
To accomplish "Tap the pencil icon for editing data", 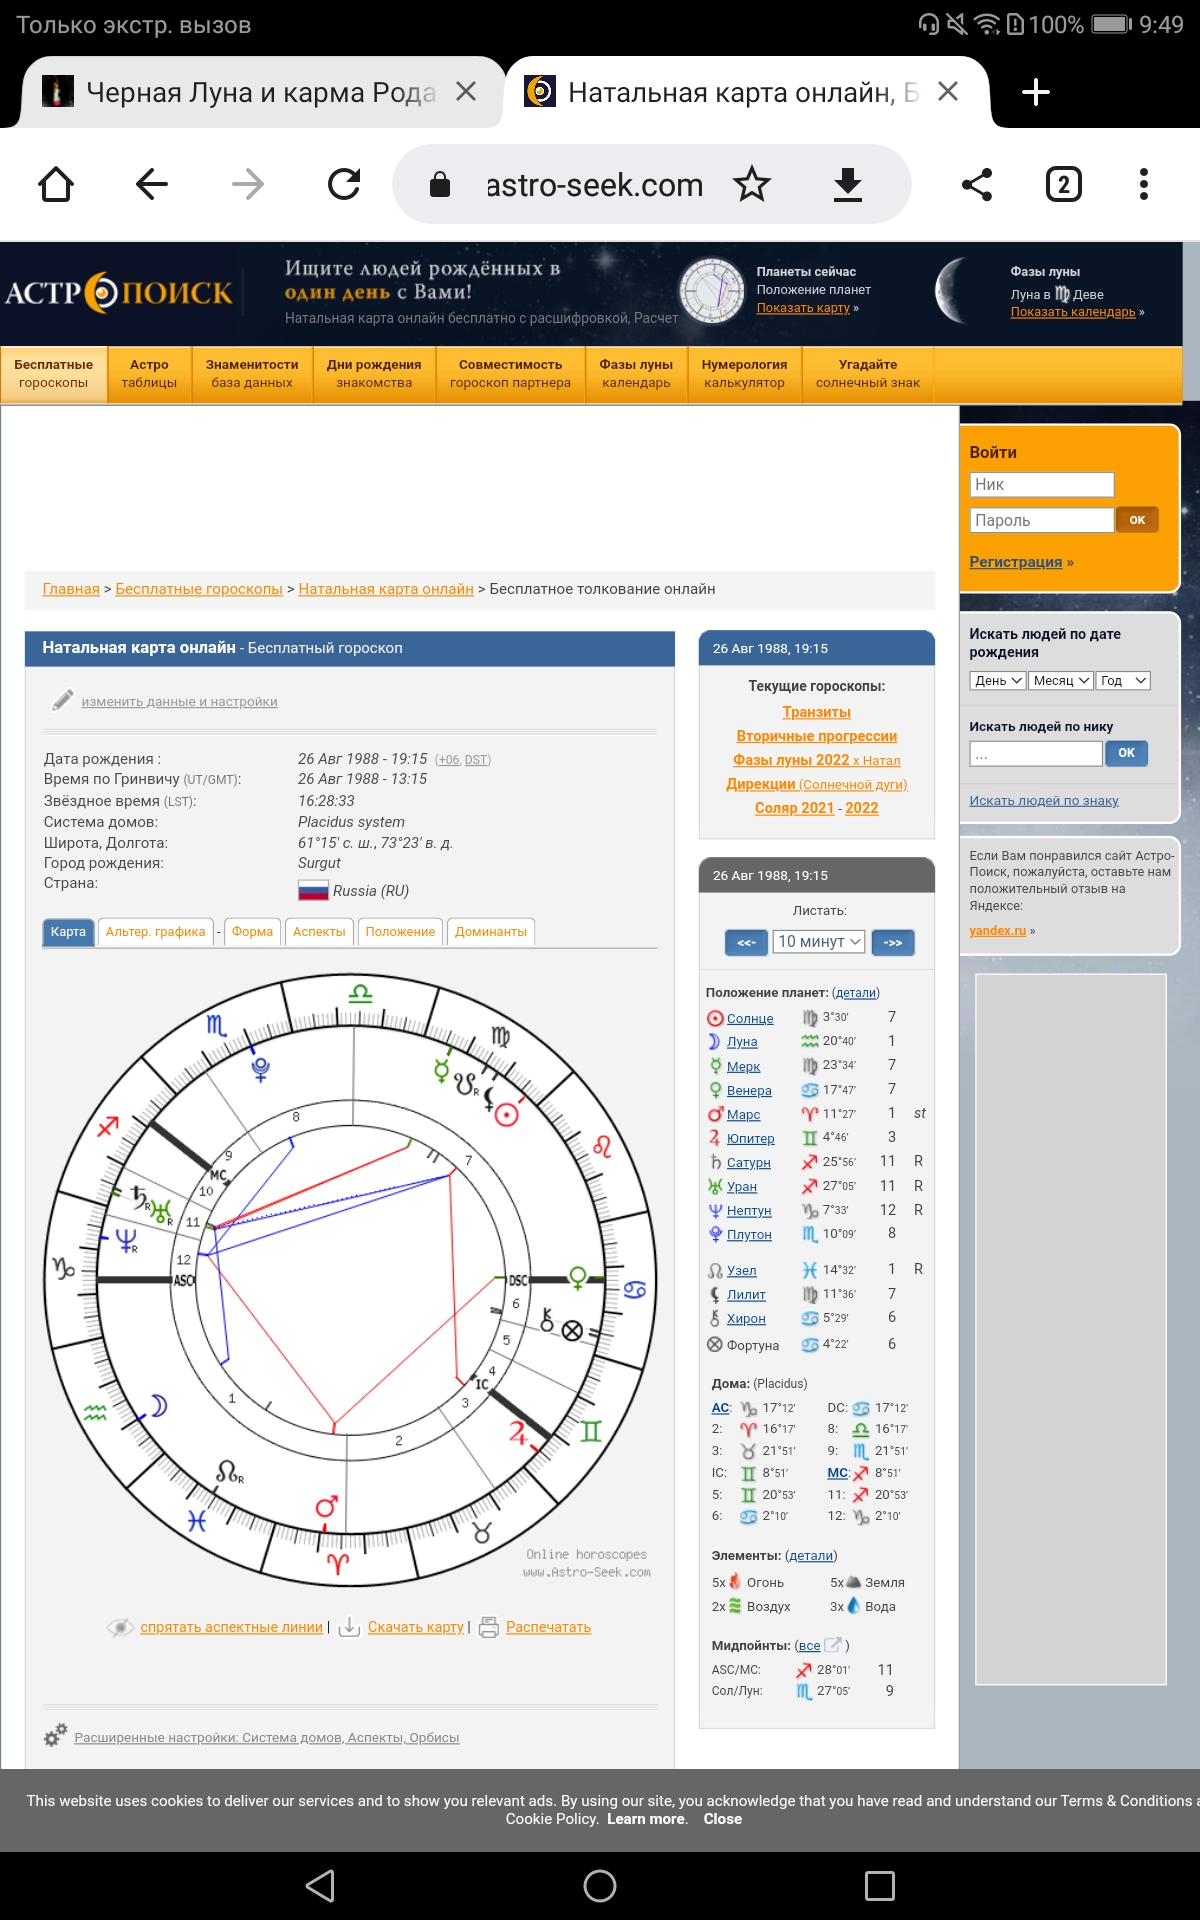I will click(x=62, y=700).
